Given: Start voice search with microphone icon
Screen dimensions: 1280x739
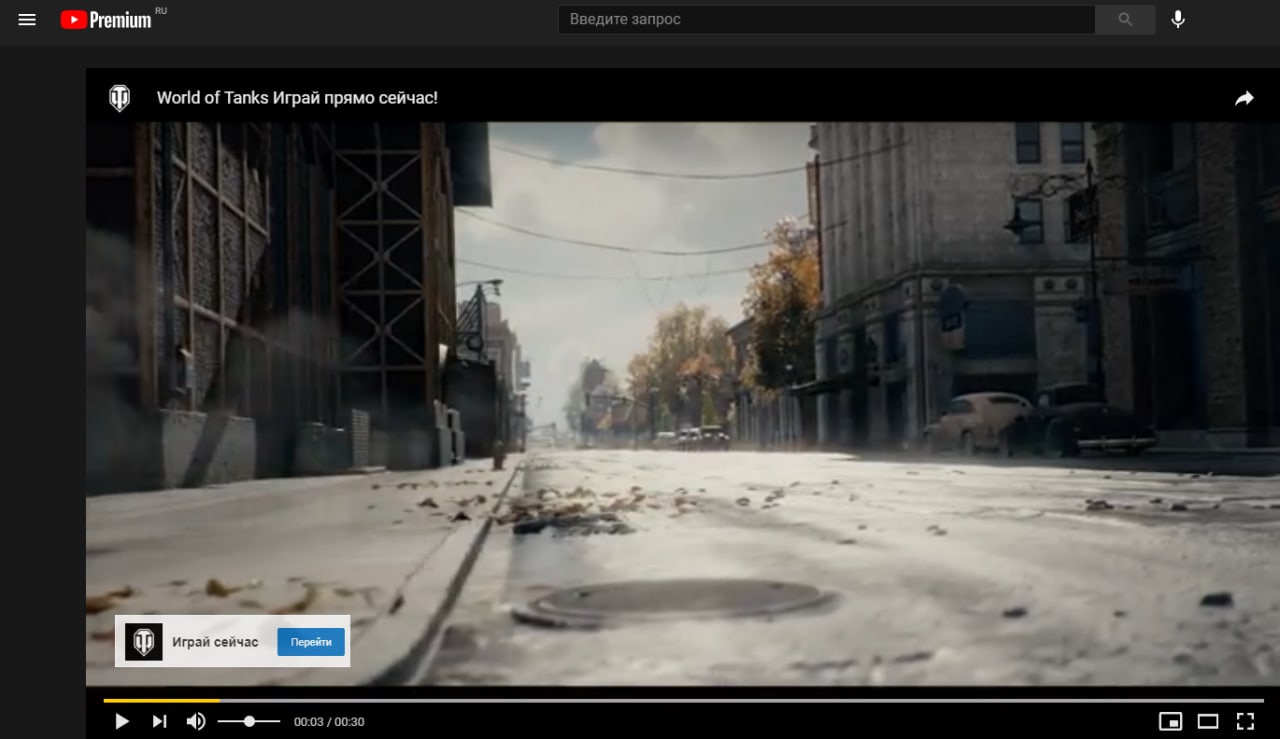Looking at the screenshot, I should click(1178, 19).
